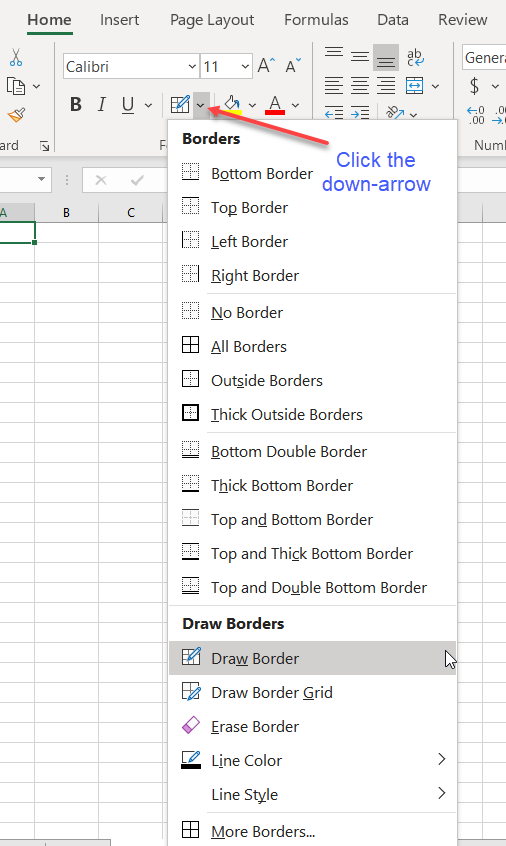Switch to the Insert tab
Image resolution: width=506 pixels, height=846 pixels.
pyautogui.click(x=119, y=20)
